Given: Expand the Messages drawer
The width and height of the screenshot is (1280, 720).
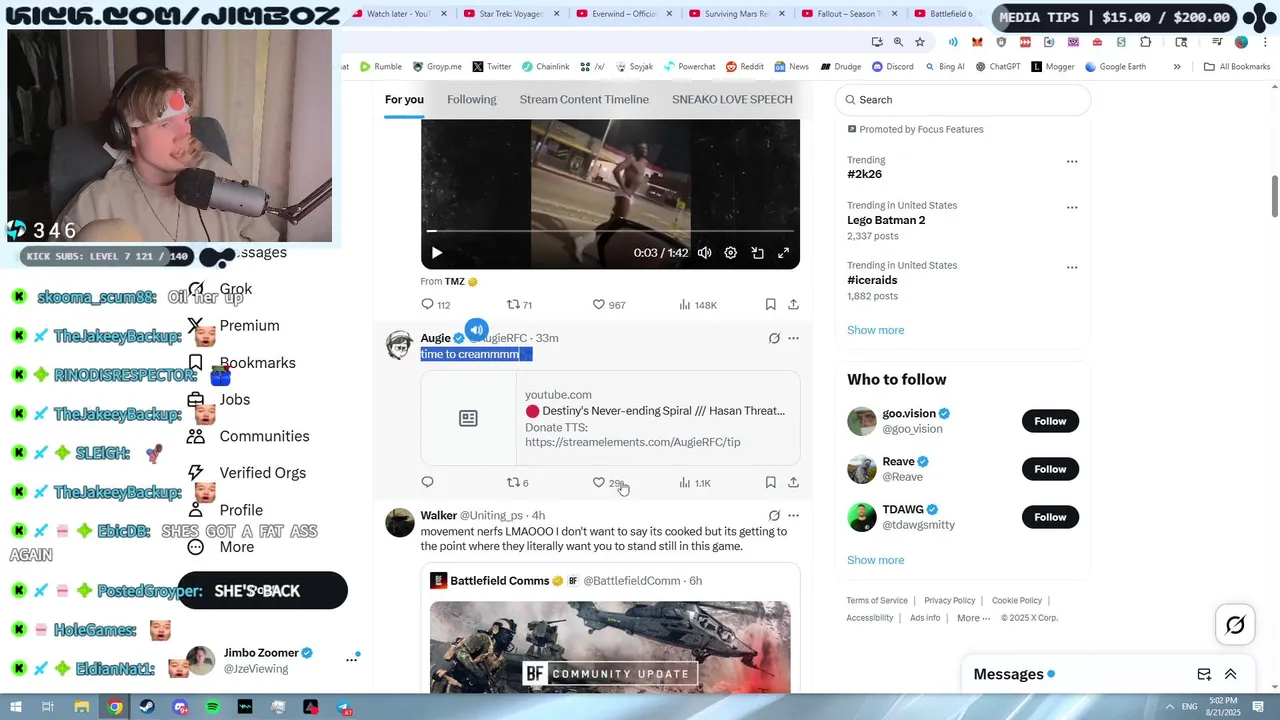Looking at the screenshot, I should (1231, 674).
